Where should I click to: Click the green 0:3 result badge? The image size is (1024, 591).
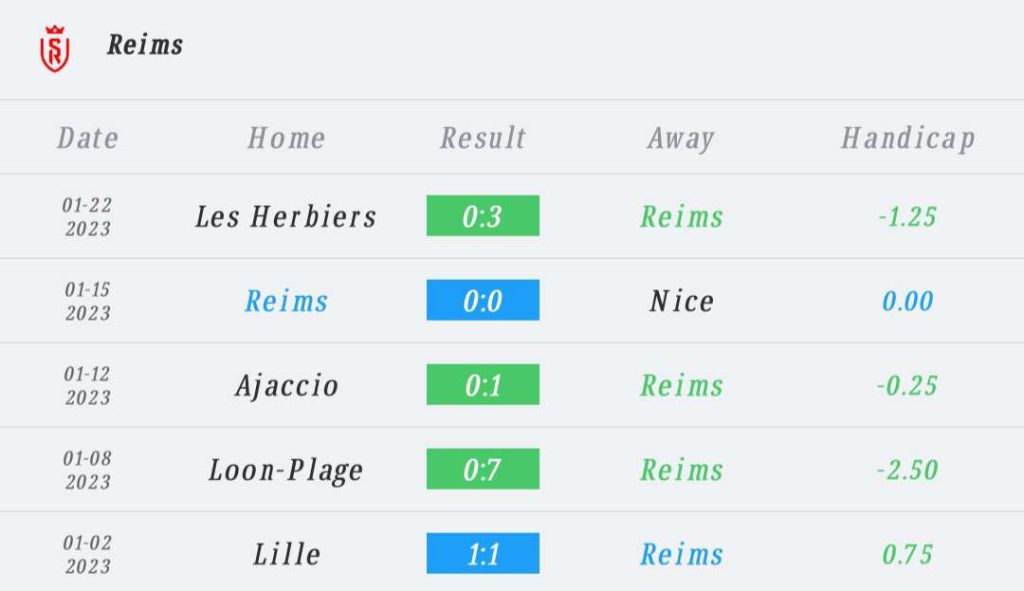483,216
